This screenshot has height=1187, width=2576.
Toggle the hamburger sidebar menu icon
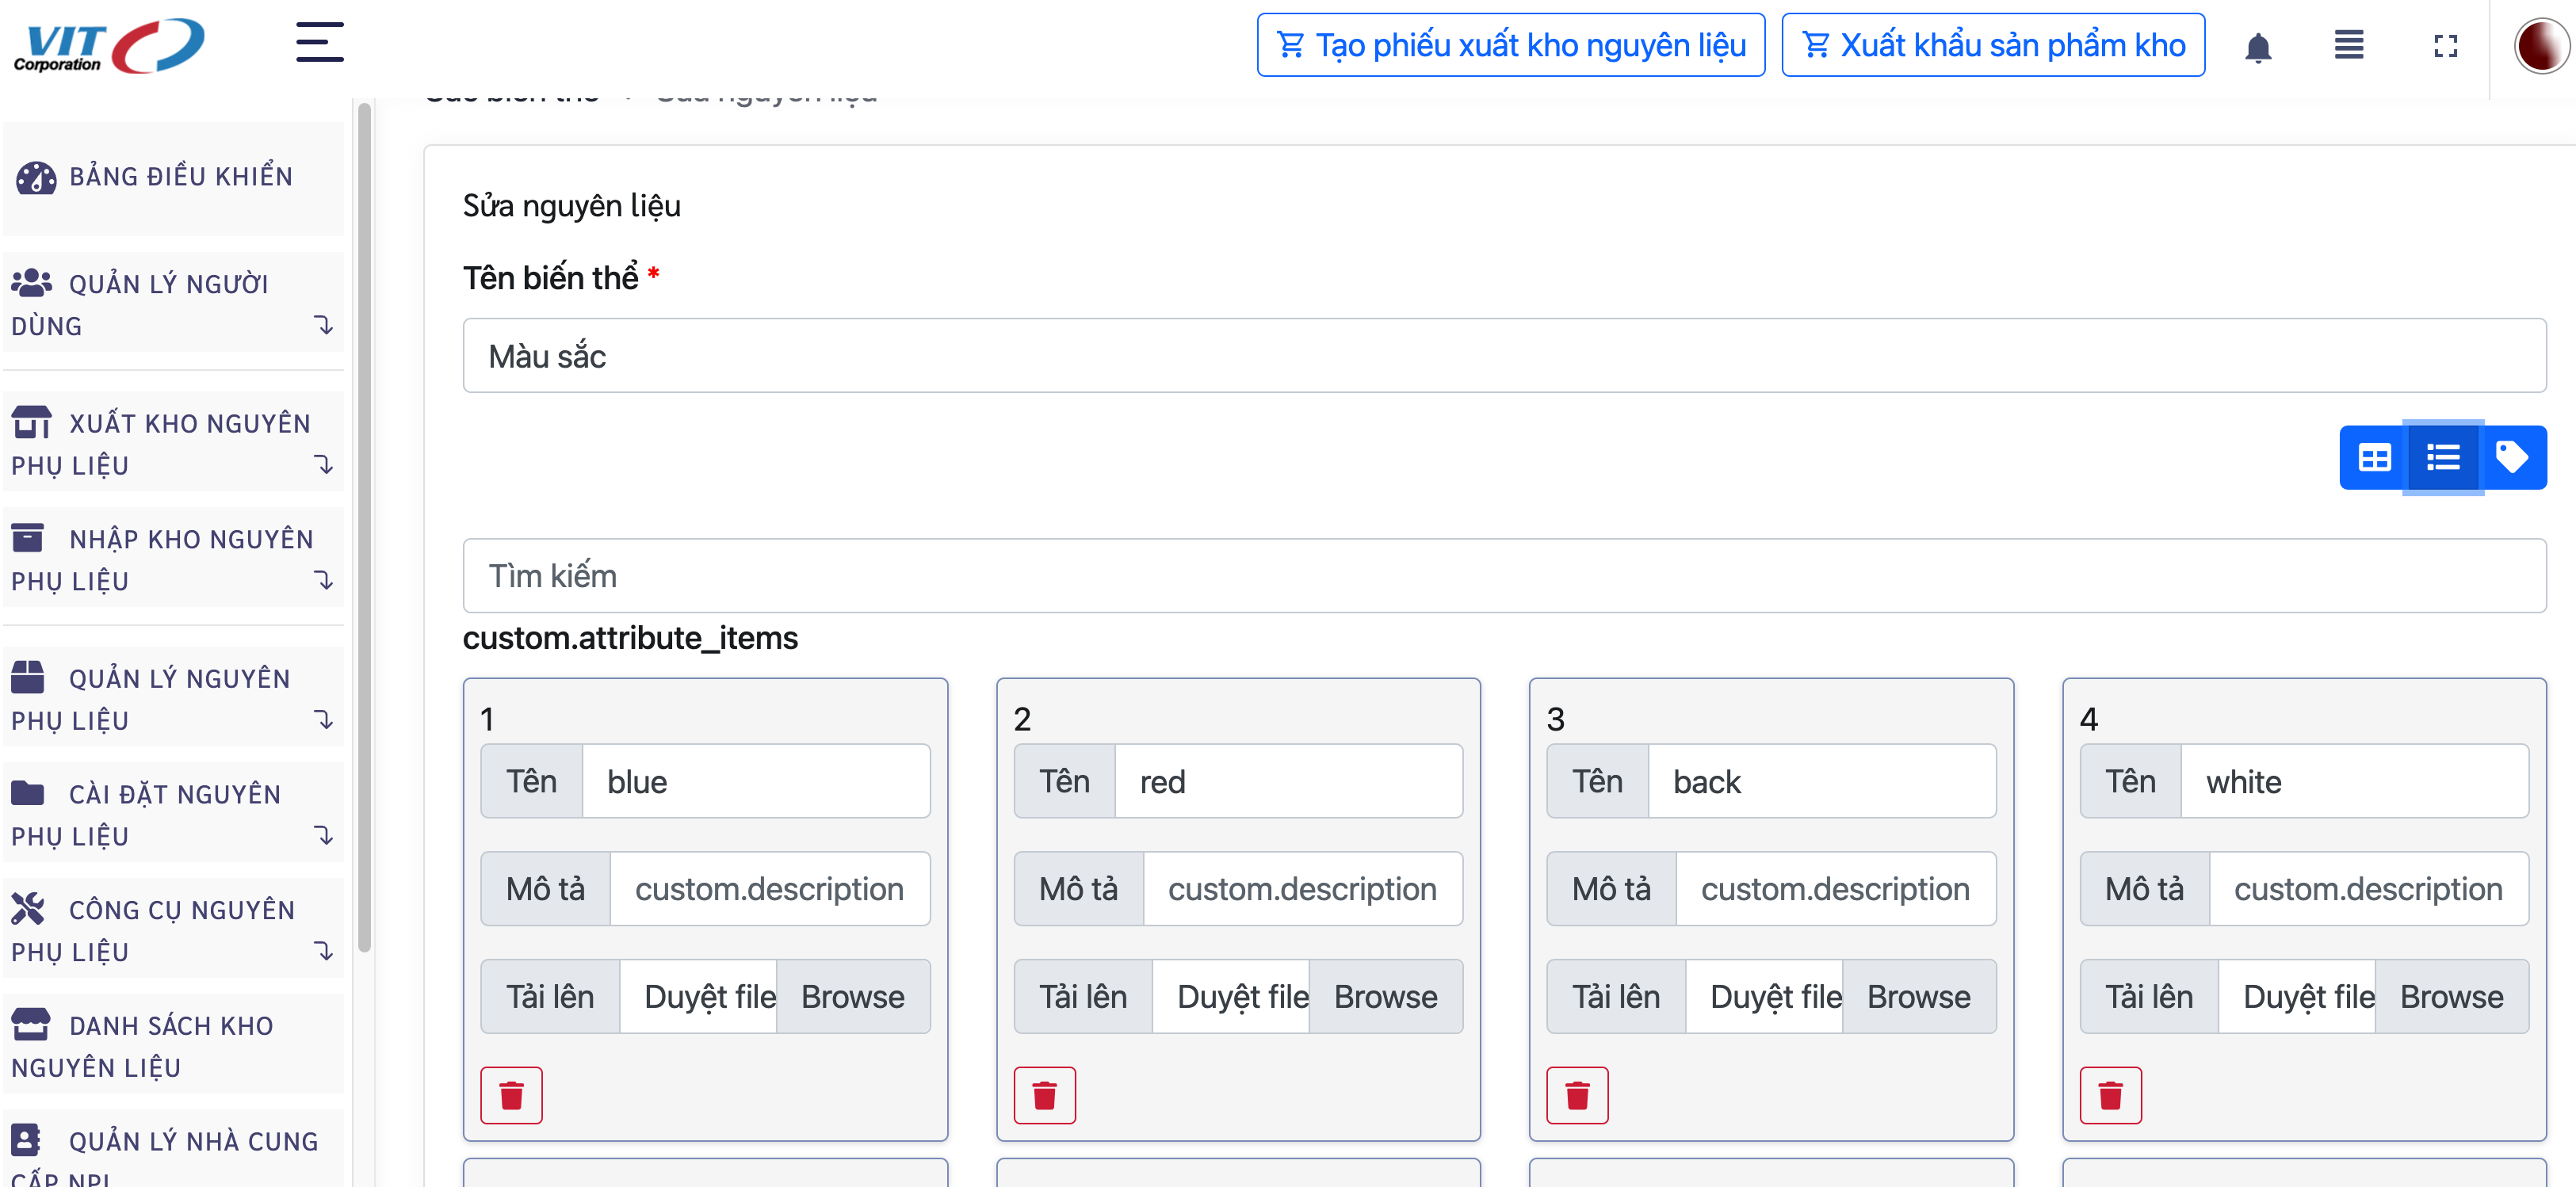pyautogui.click(x=319, y=43)
